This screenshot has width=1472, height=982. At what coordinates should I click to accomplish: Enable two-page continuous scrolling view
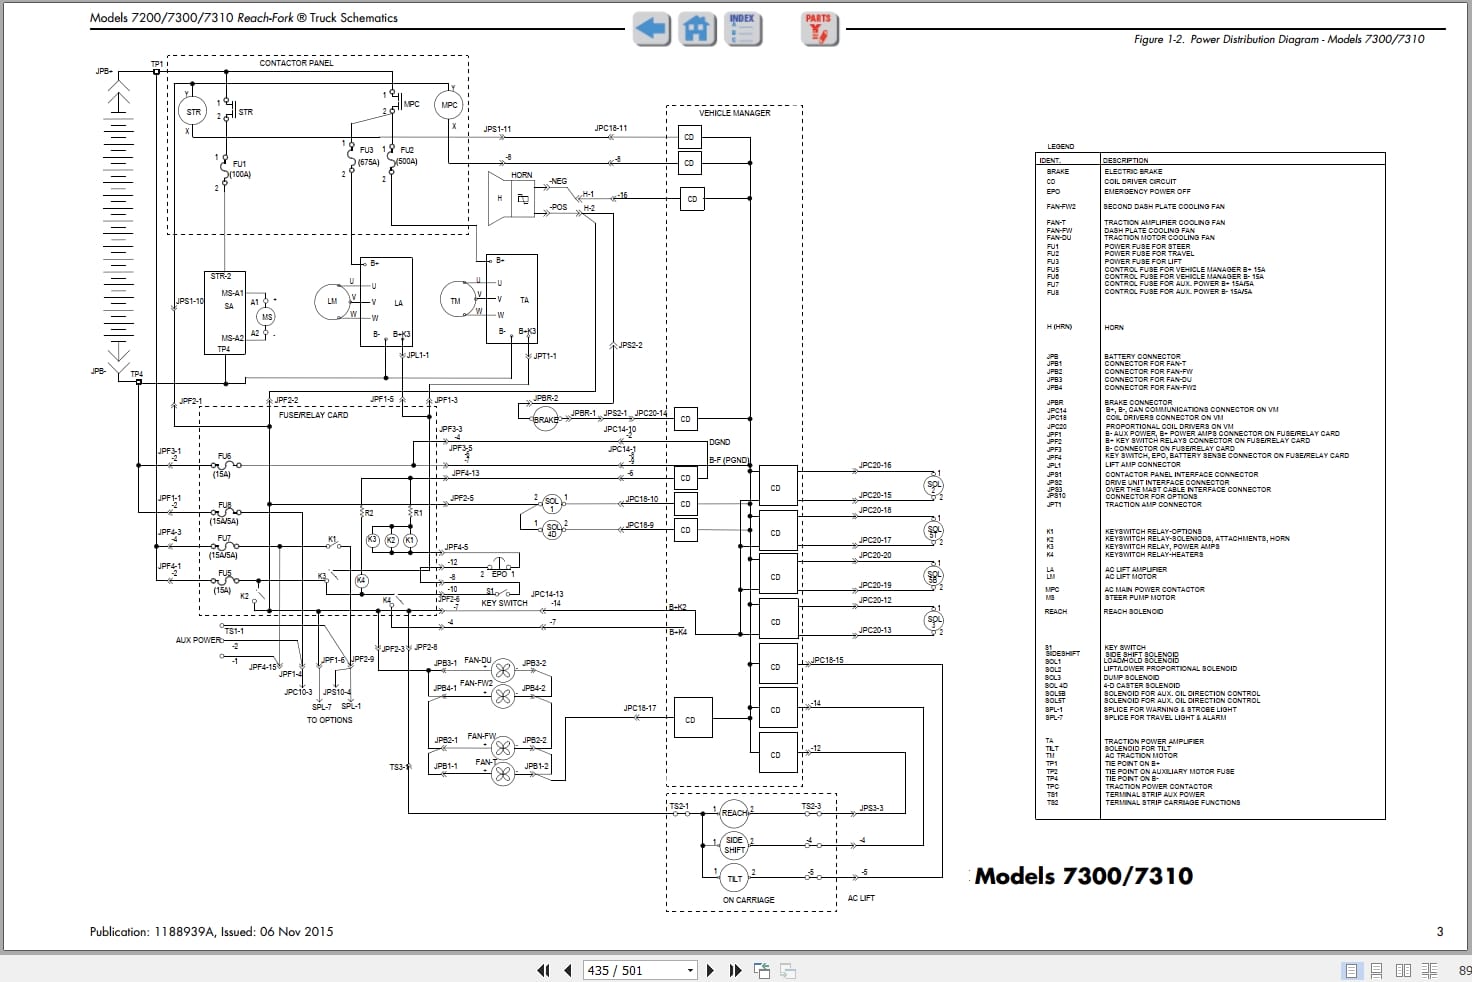coord(1429,970)
